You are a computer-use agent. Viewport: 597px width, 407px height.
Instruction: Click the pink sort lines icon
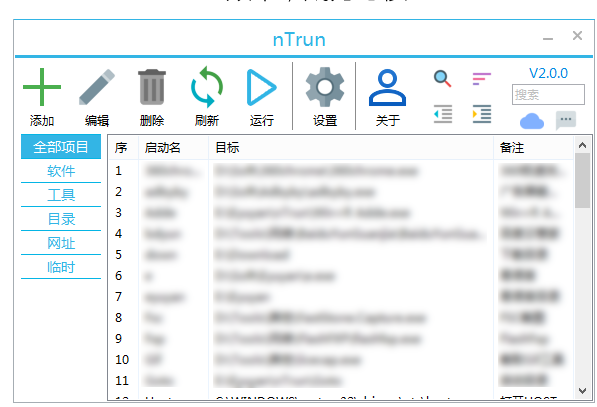(x=482, y=79)
